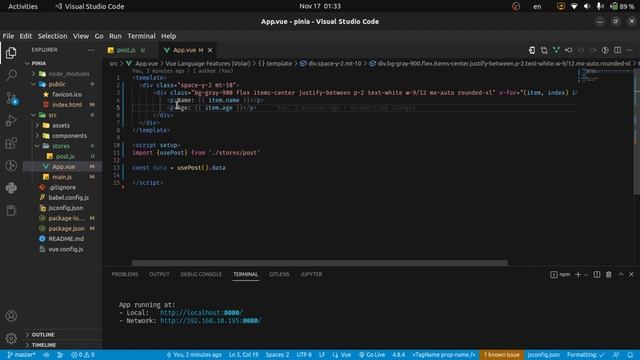This screenshot has height=360, width=640.
Task: Click errors and warnings count in status bar
Action: [83, 355]
